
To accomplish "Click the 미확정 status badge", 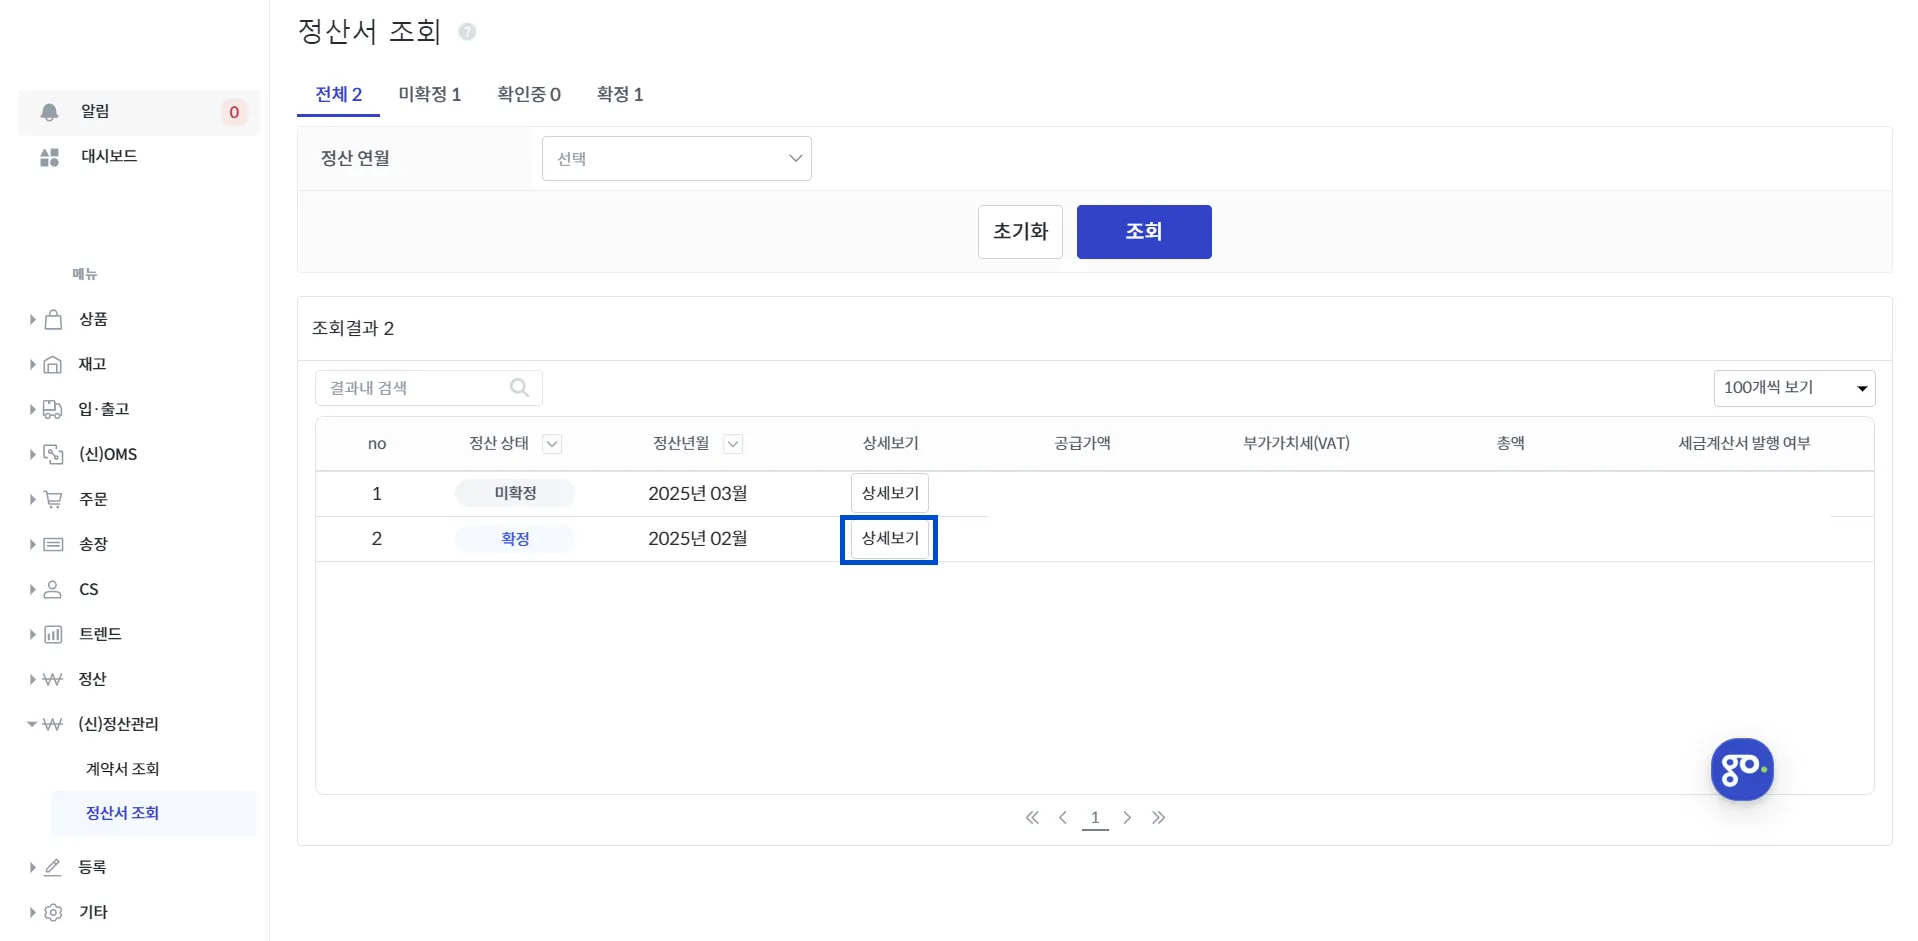I will coord(515,493).
